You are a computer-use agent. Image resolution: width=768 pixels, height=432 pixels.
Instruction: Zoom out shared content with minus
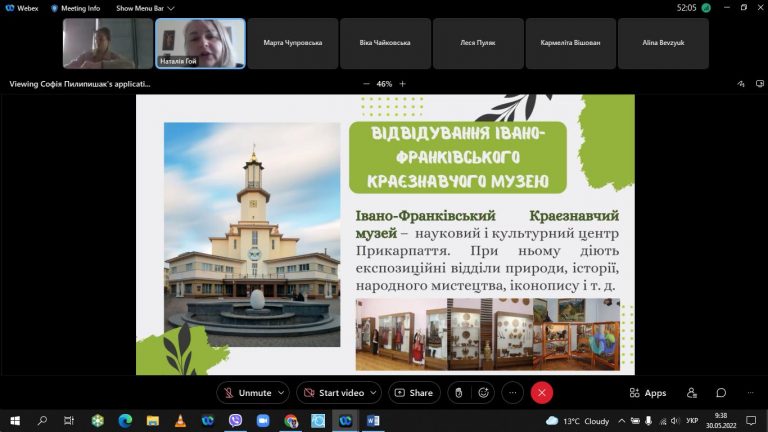[366, 84]
